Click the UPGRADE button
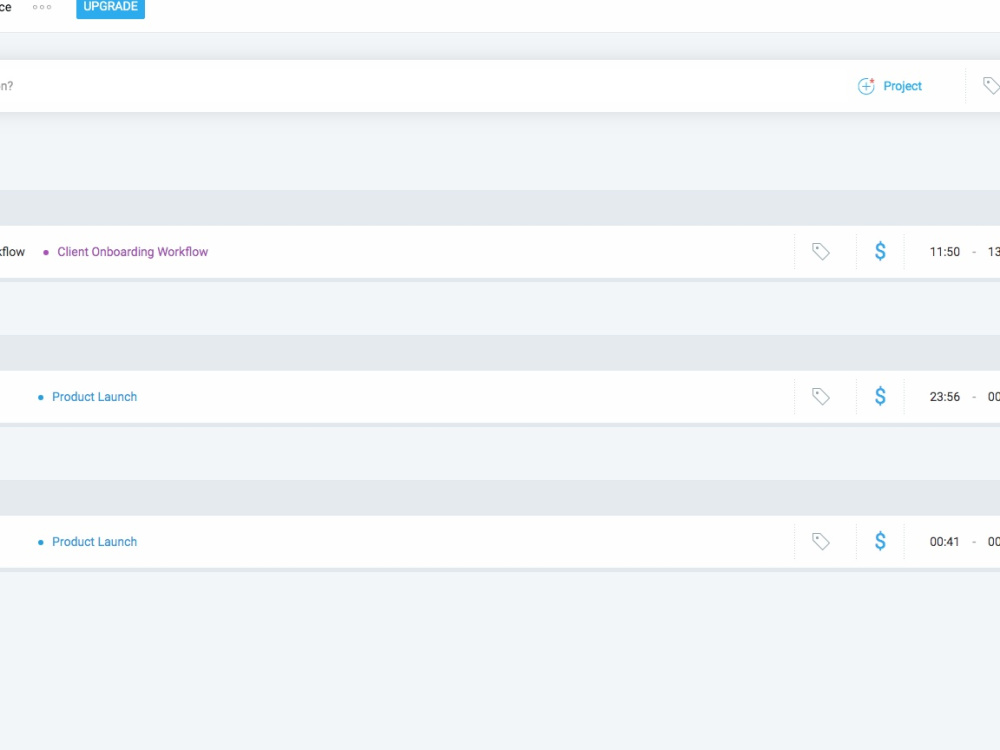Viewport: 1000px width, 750px height. coord(110,7)
